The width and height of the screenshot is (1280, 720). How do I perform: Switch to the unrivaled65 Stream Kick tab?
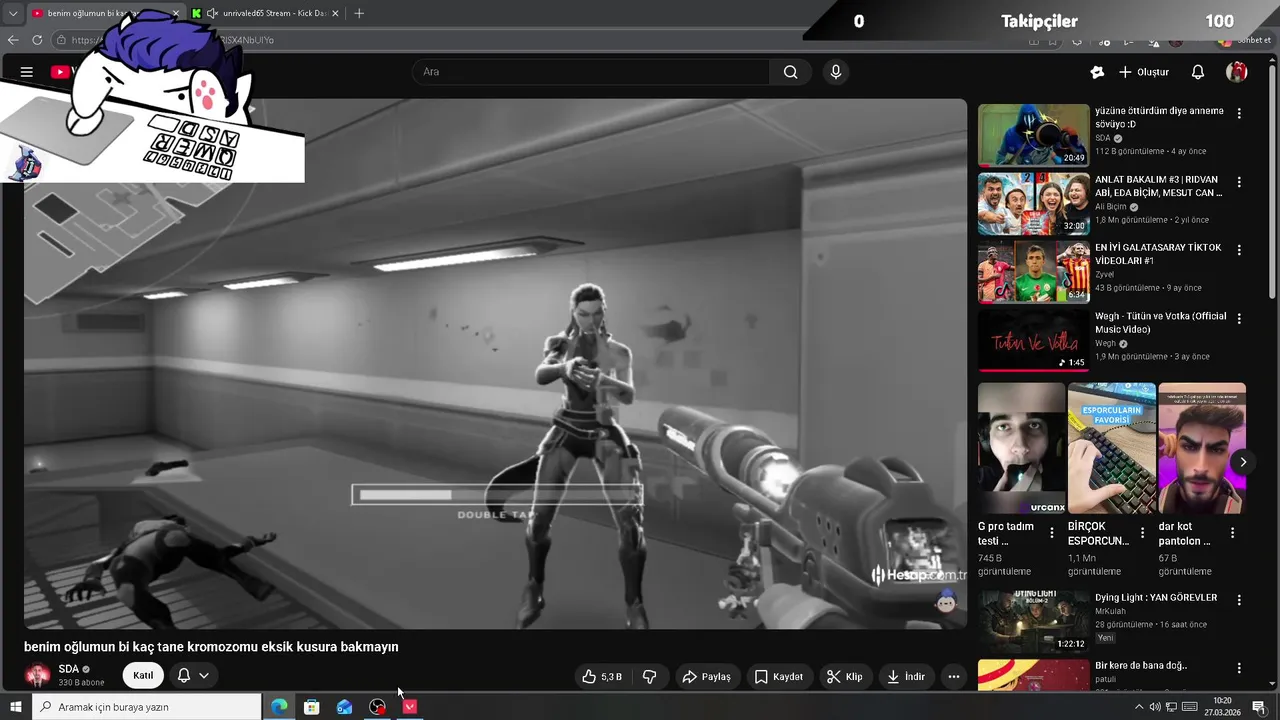(266, 13)
